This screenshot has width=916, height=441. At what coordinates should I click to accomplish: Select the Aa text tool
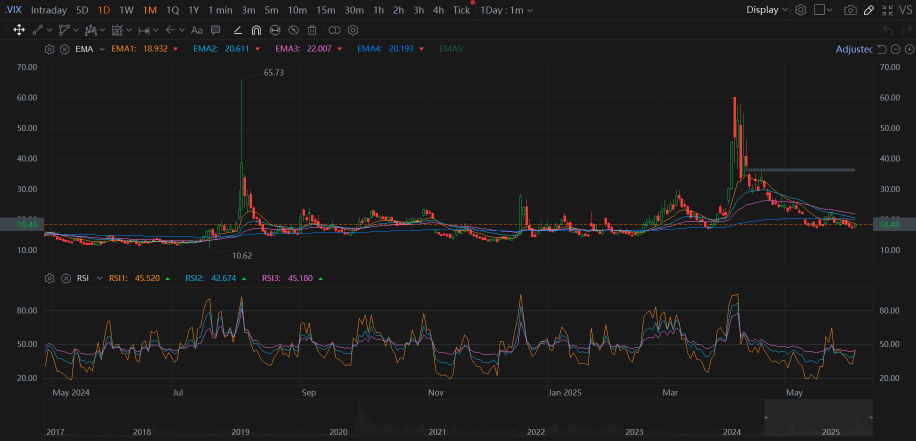pos(197,30)
